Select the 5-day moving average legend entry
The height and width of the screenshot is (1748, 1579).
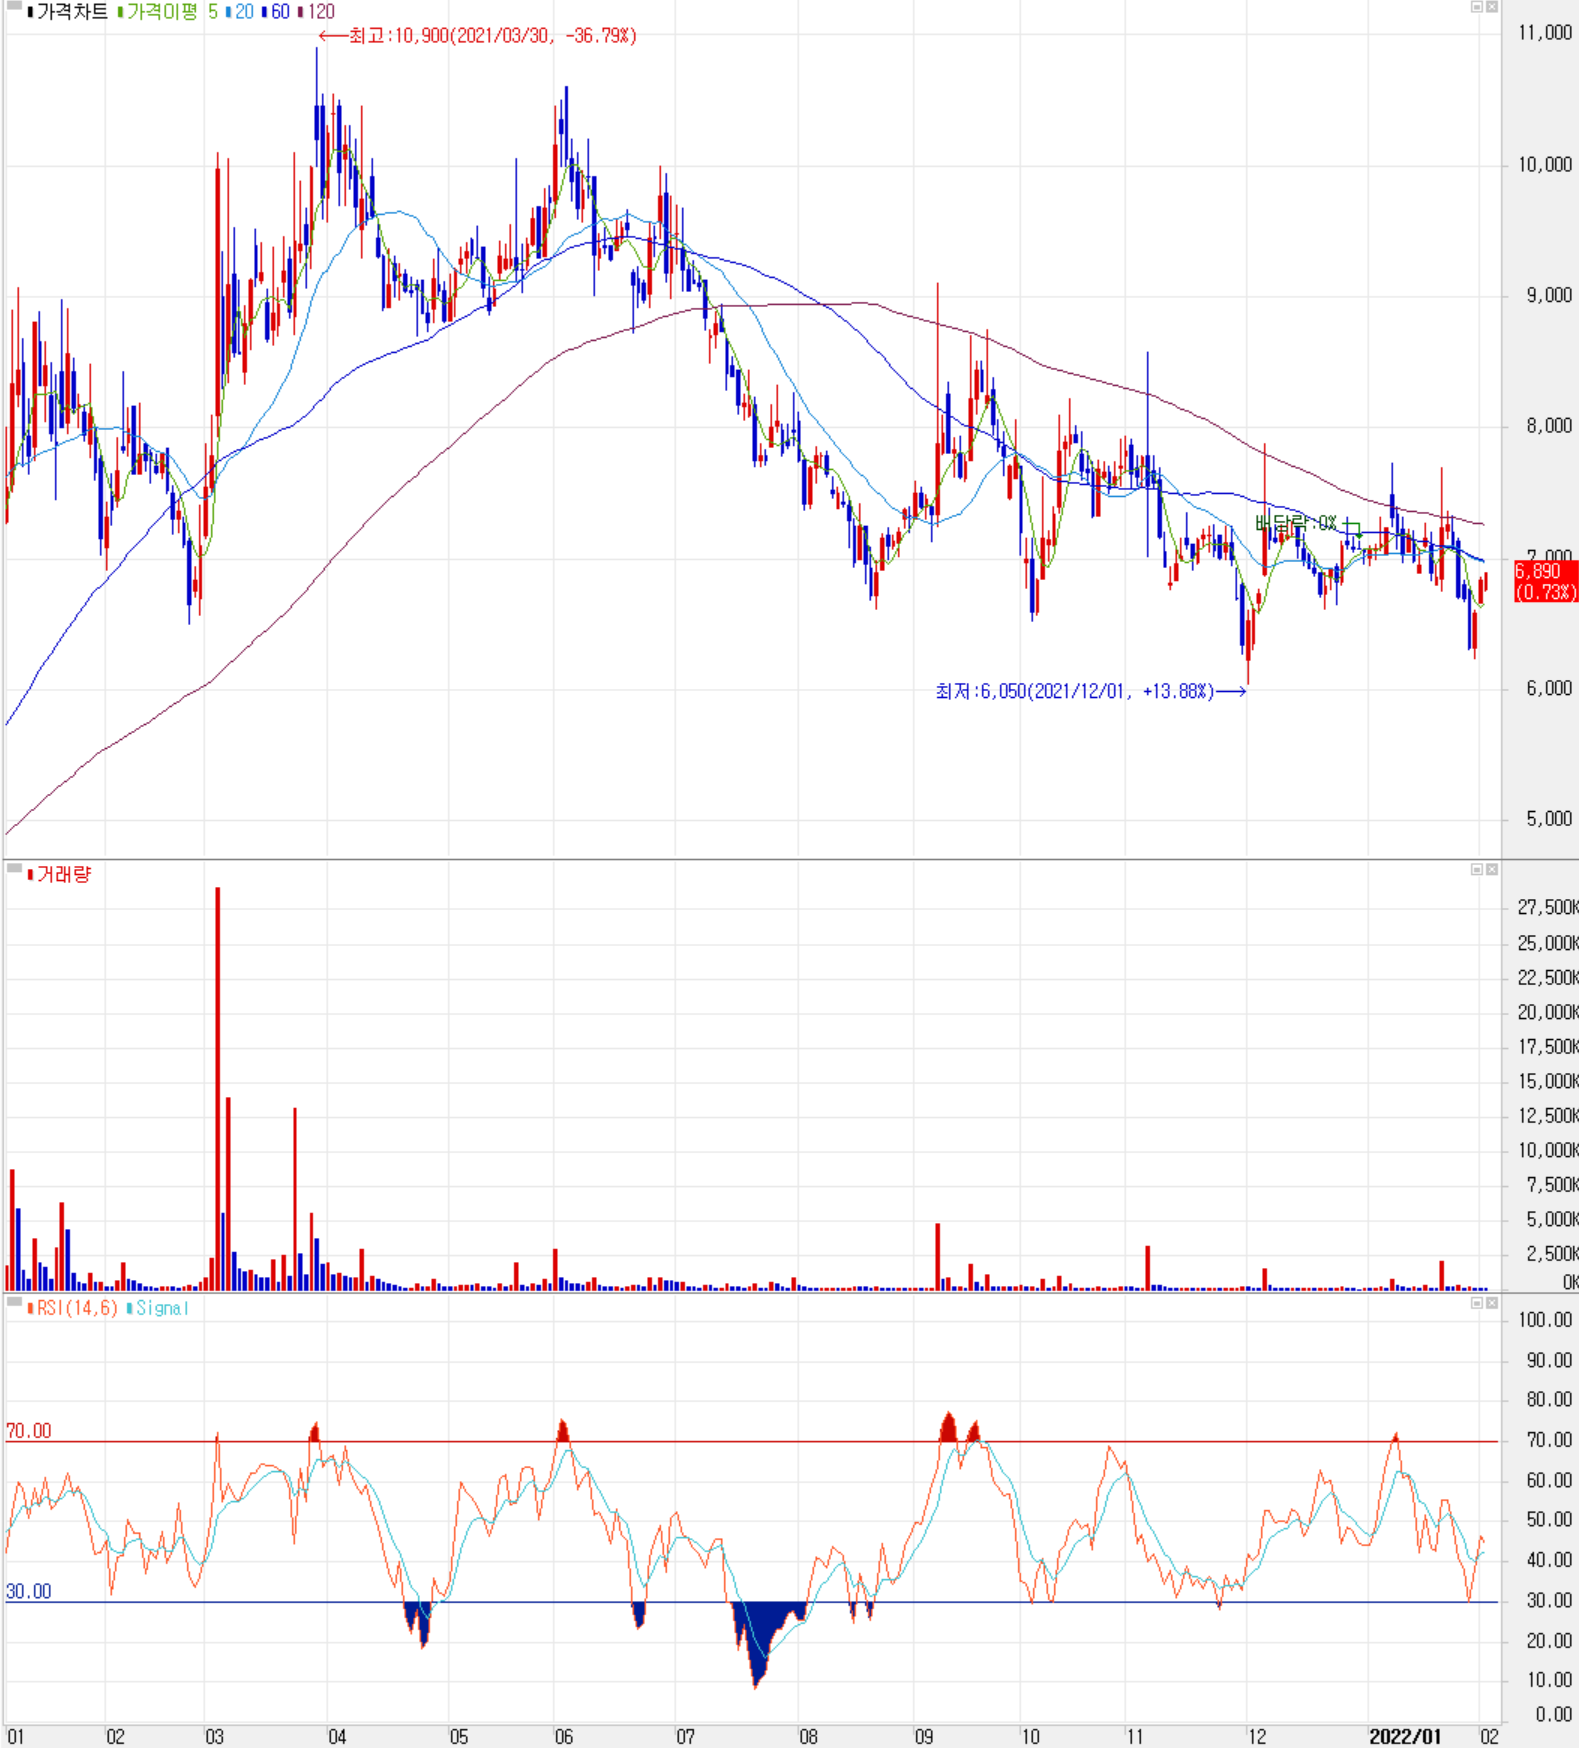(x=213, y=12)
